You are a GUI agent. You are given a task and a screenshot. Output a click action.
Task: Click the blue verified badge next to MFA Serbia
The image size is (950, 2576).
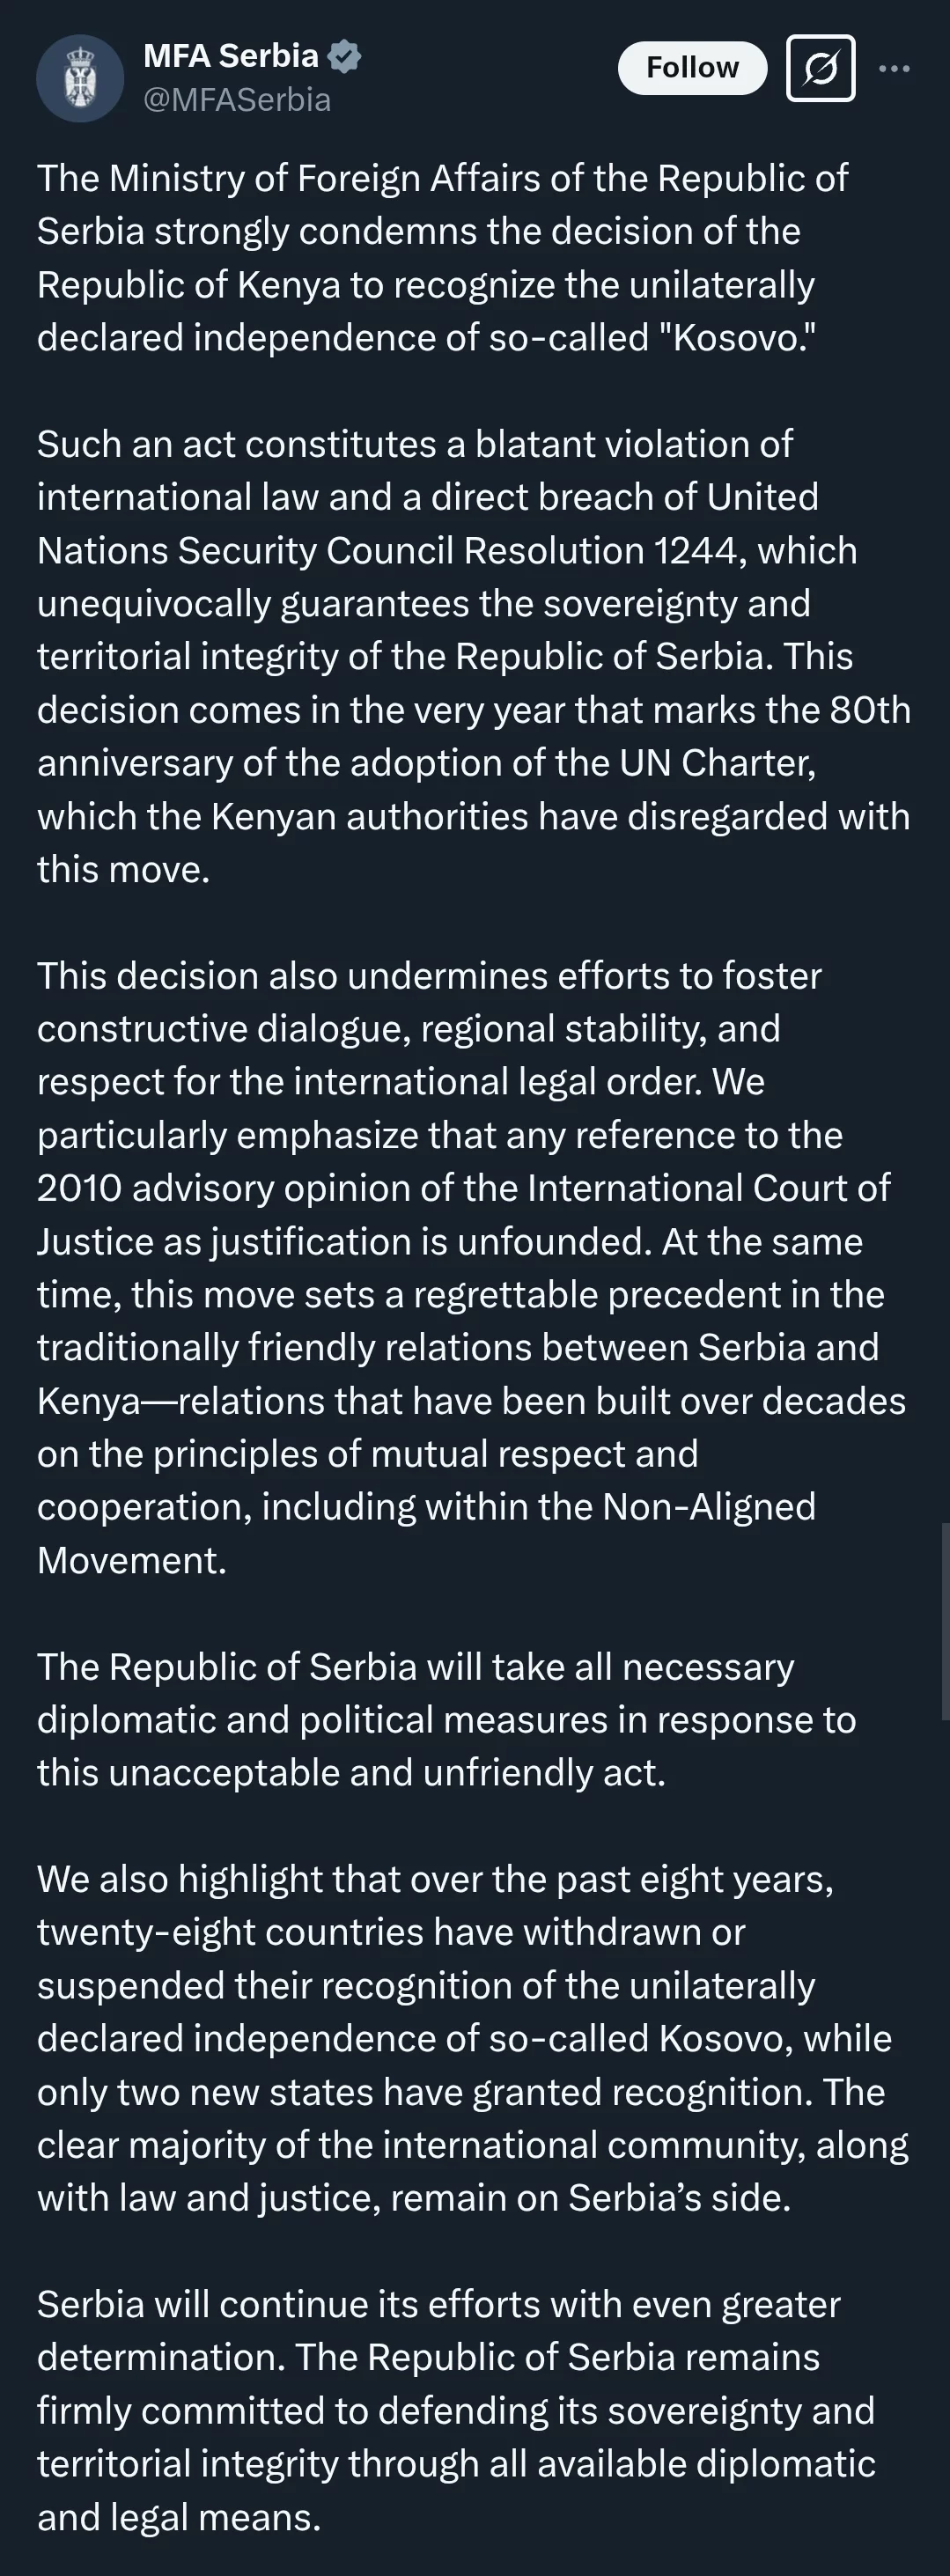[x=345, y=57]
